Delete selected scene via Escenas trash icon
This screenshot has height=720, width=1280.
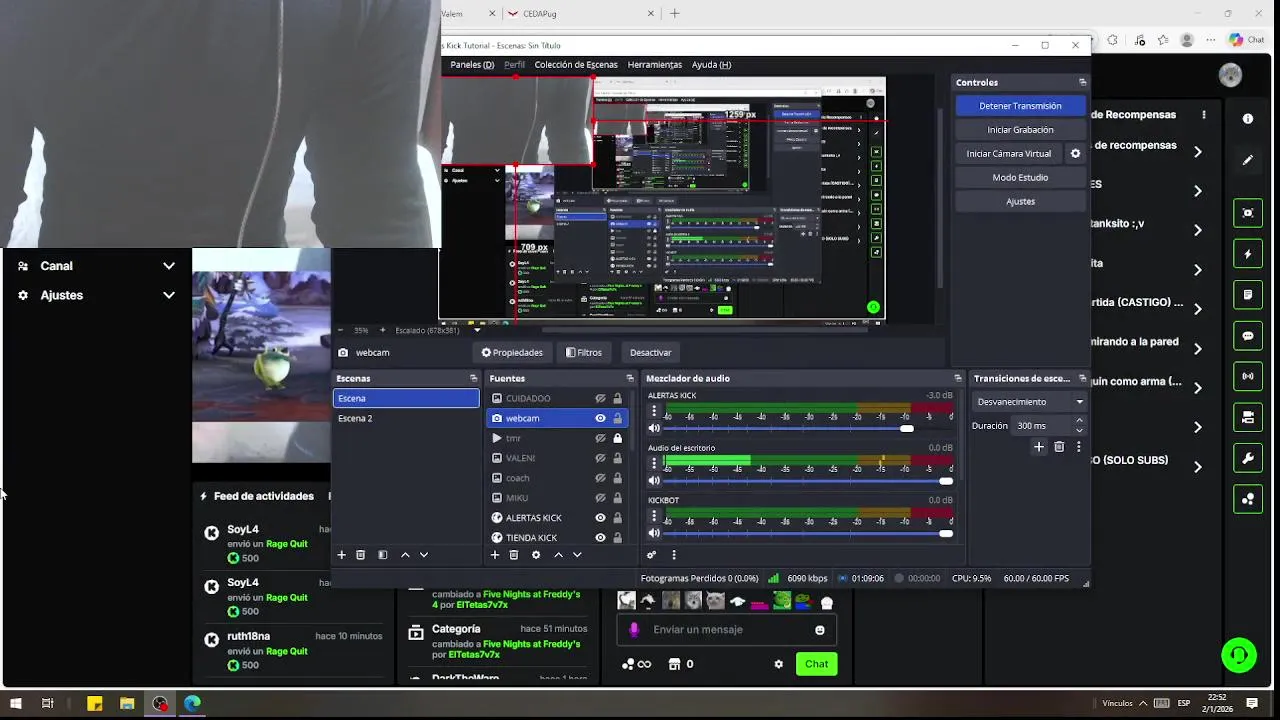[360, 555]
